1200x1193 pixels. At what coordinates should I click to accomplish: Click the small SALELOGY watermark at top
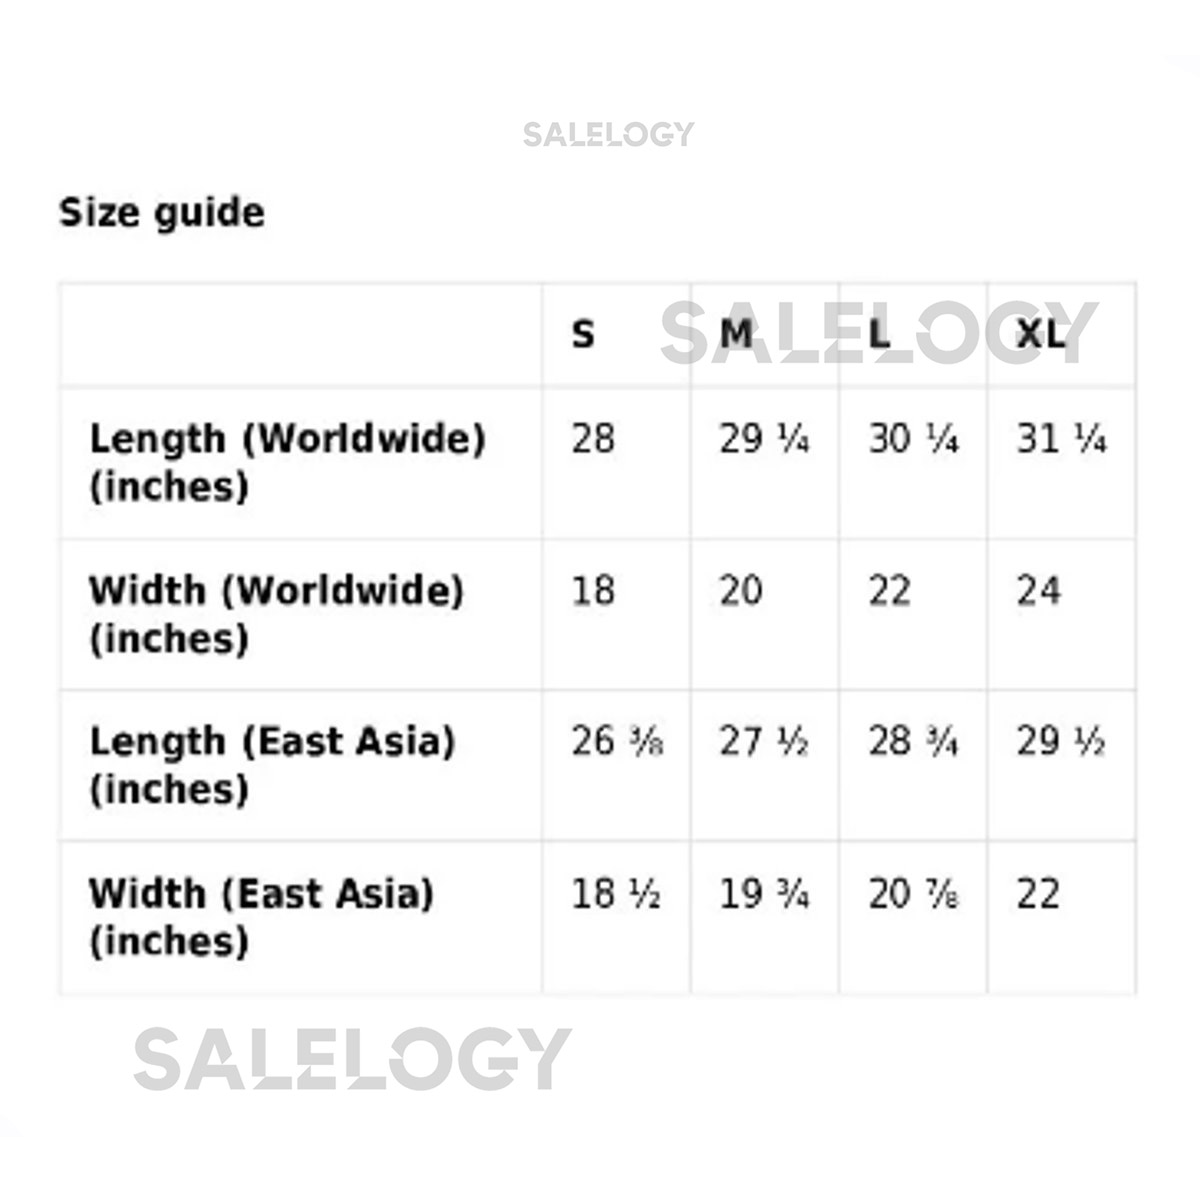(608, 134)
